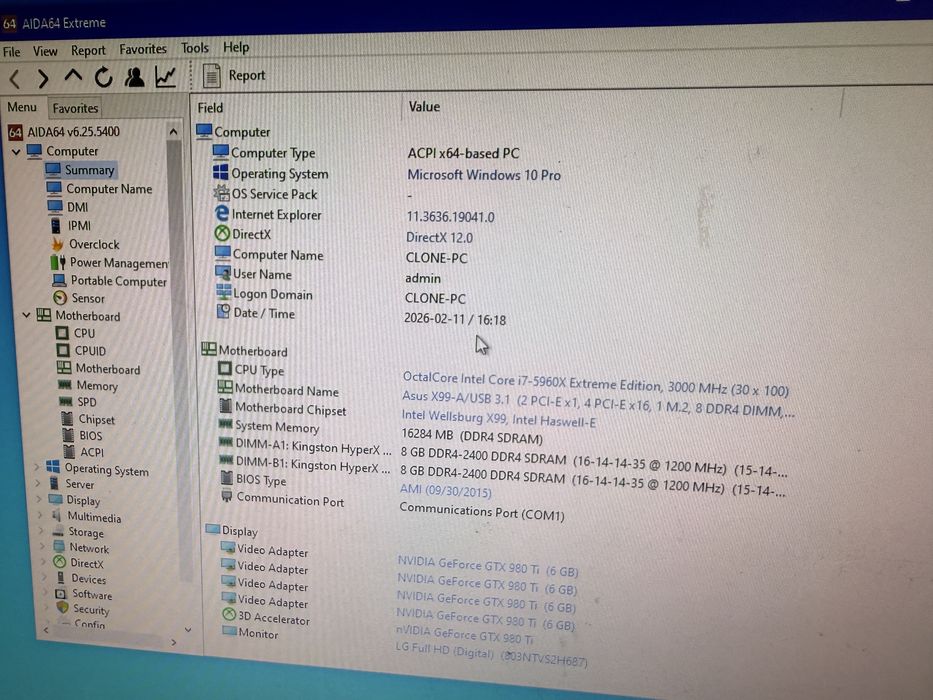Select the IPMI tree item

click(71, 226)
